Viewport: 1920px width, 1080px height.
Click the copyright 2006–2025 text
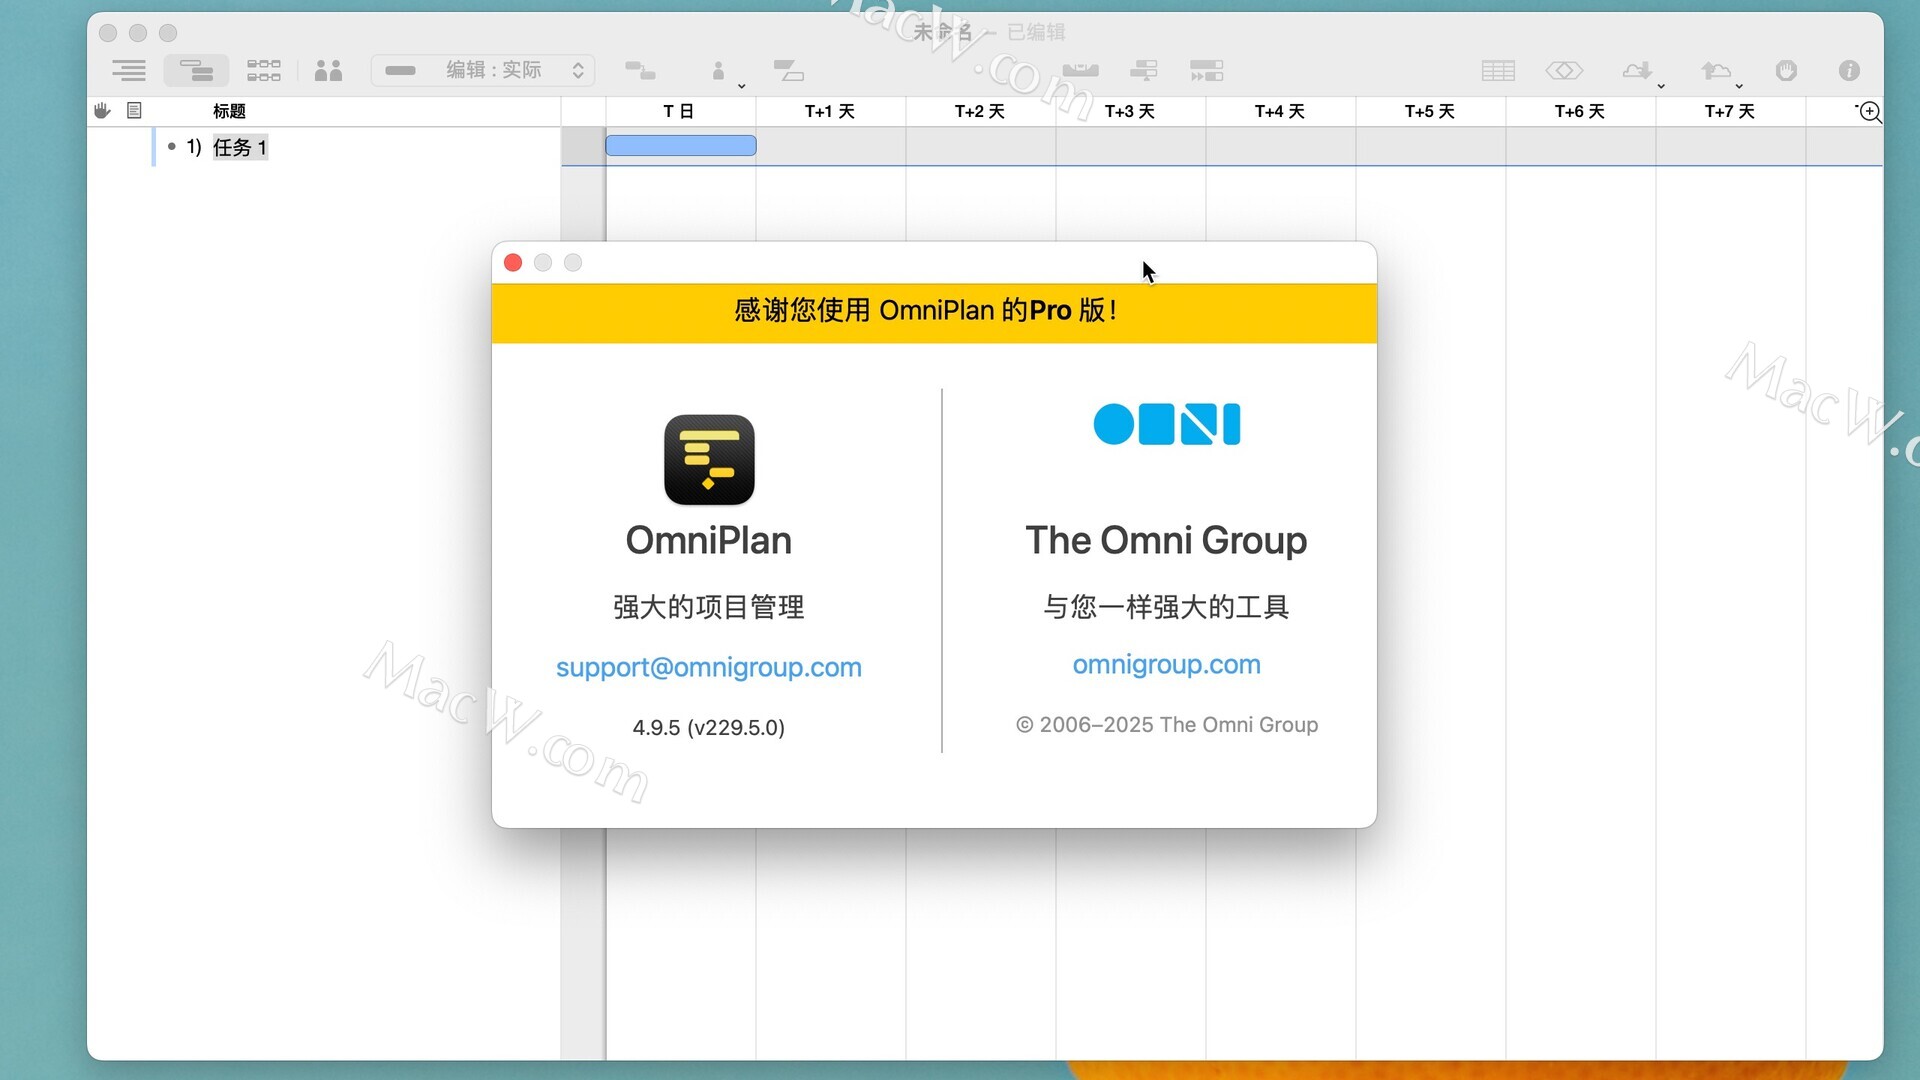pos(1167,725)
